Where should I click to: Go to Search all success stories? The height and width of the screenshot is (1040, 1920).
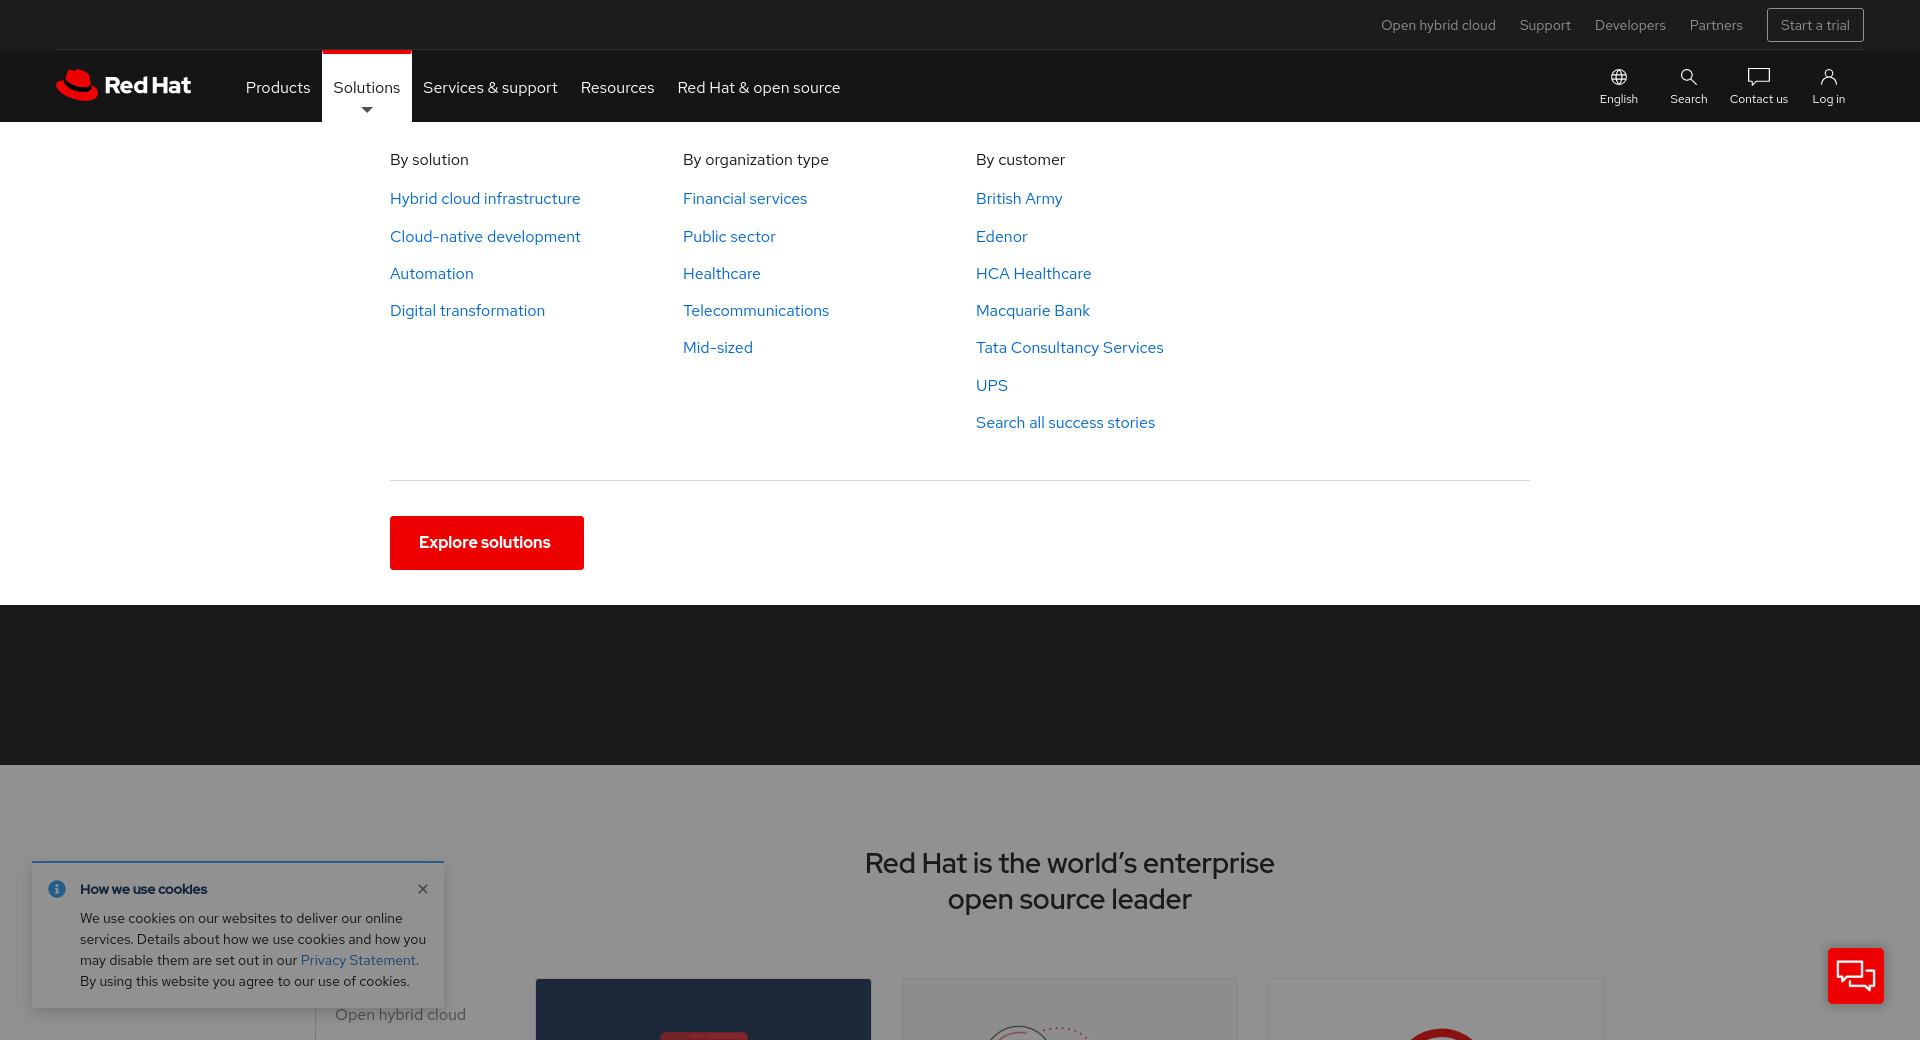click(x=1065, y=423)
